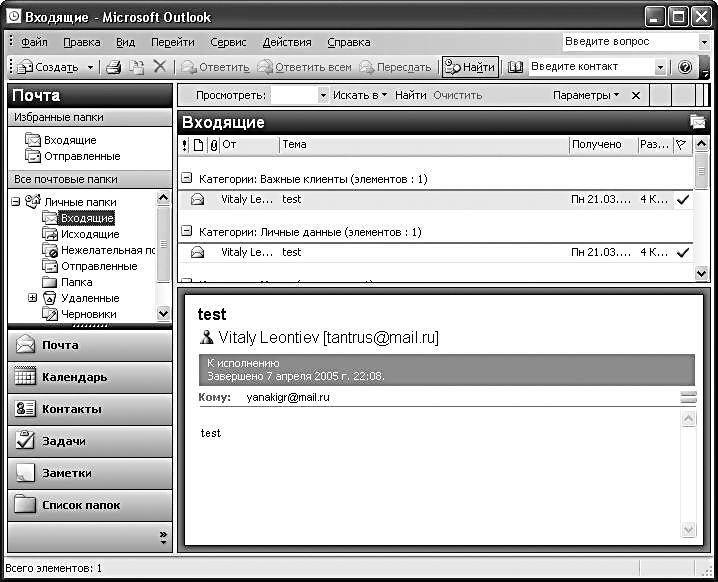Click the Delete (X) toolbar icon
718x582 pixels.
tap(159, 67)
